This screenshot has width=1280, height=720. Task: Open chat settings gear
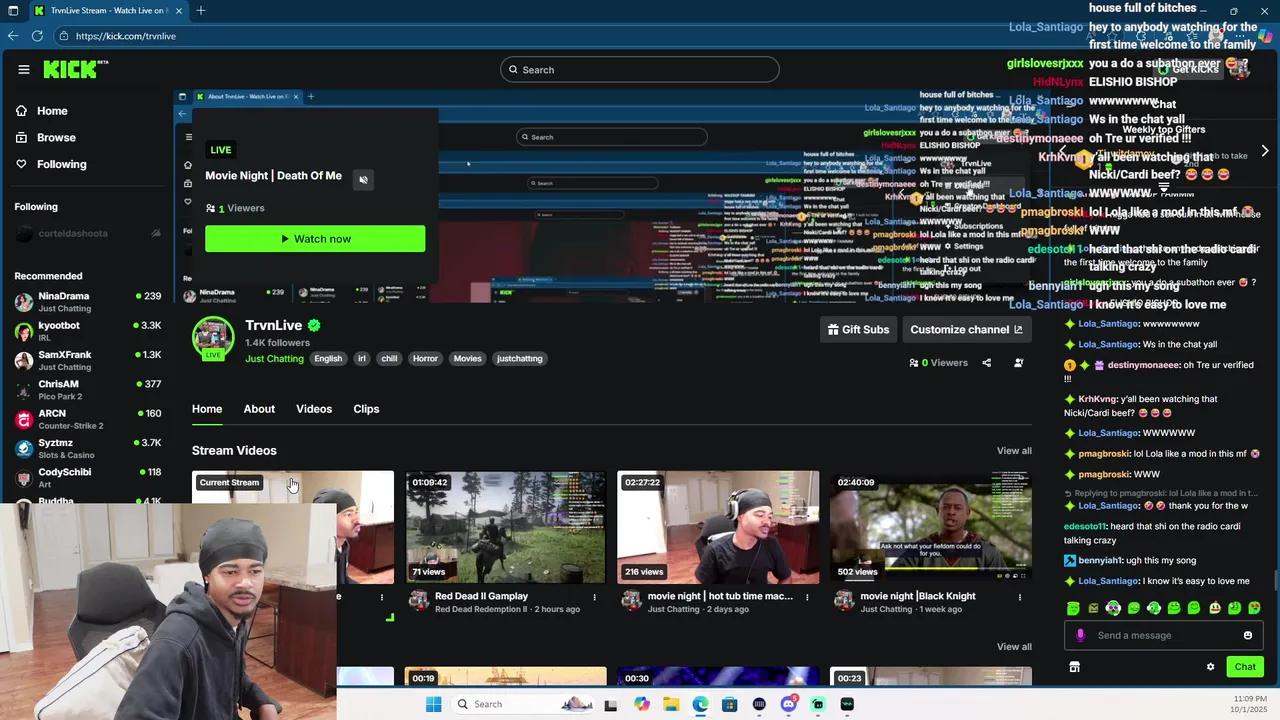point(1210,667)
